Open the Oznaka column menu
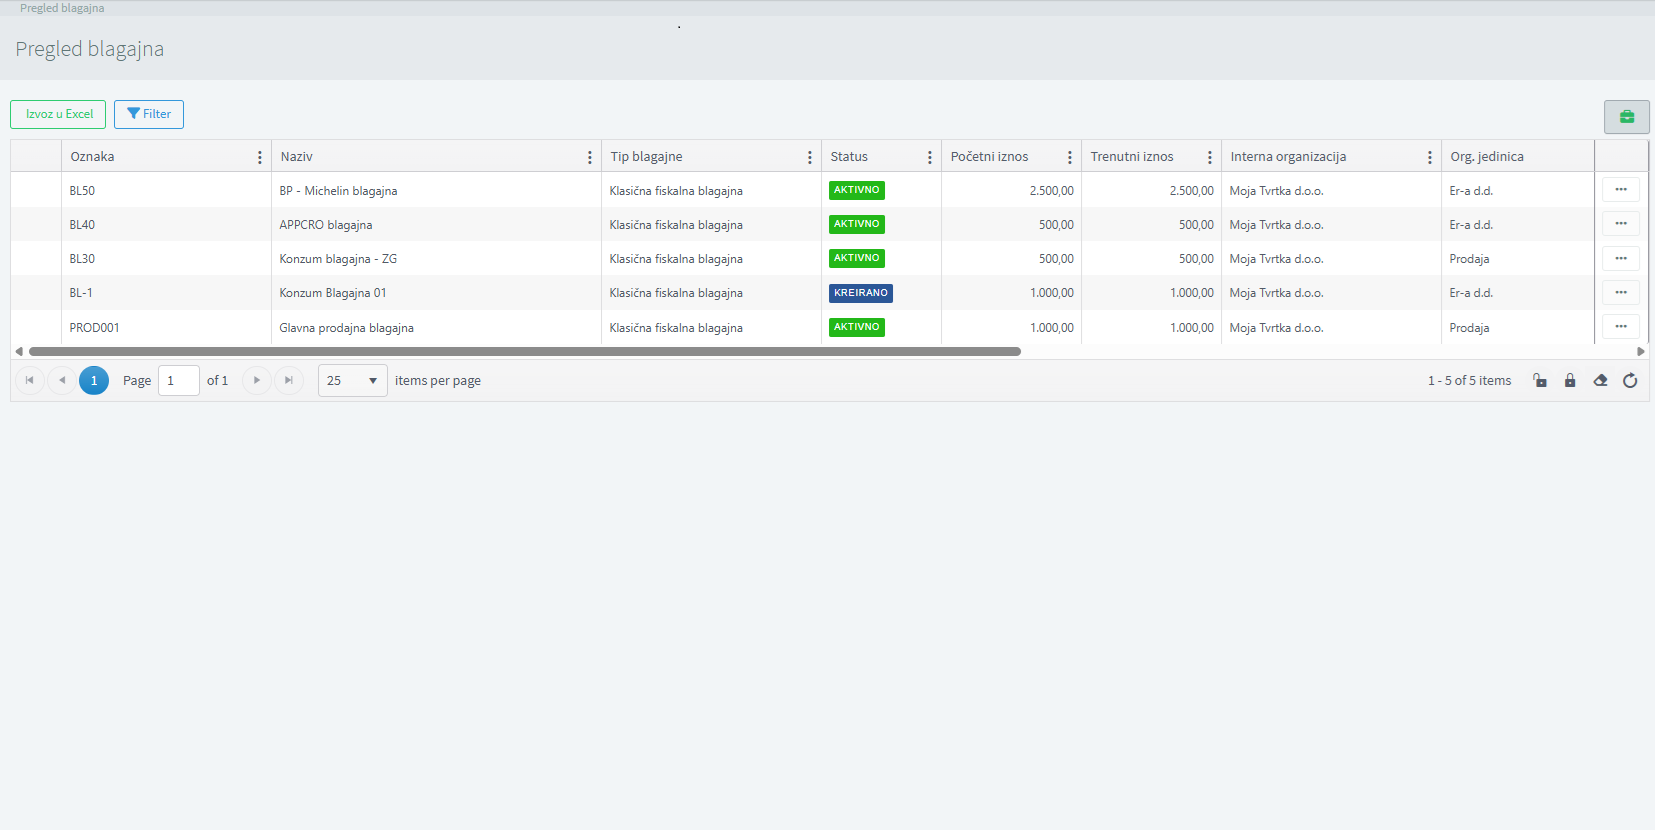The width and height of the screenshot is (1655, 830). (260, 157)
